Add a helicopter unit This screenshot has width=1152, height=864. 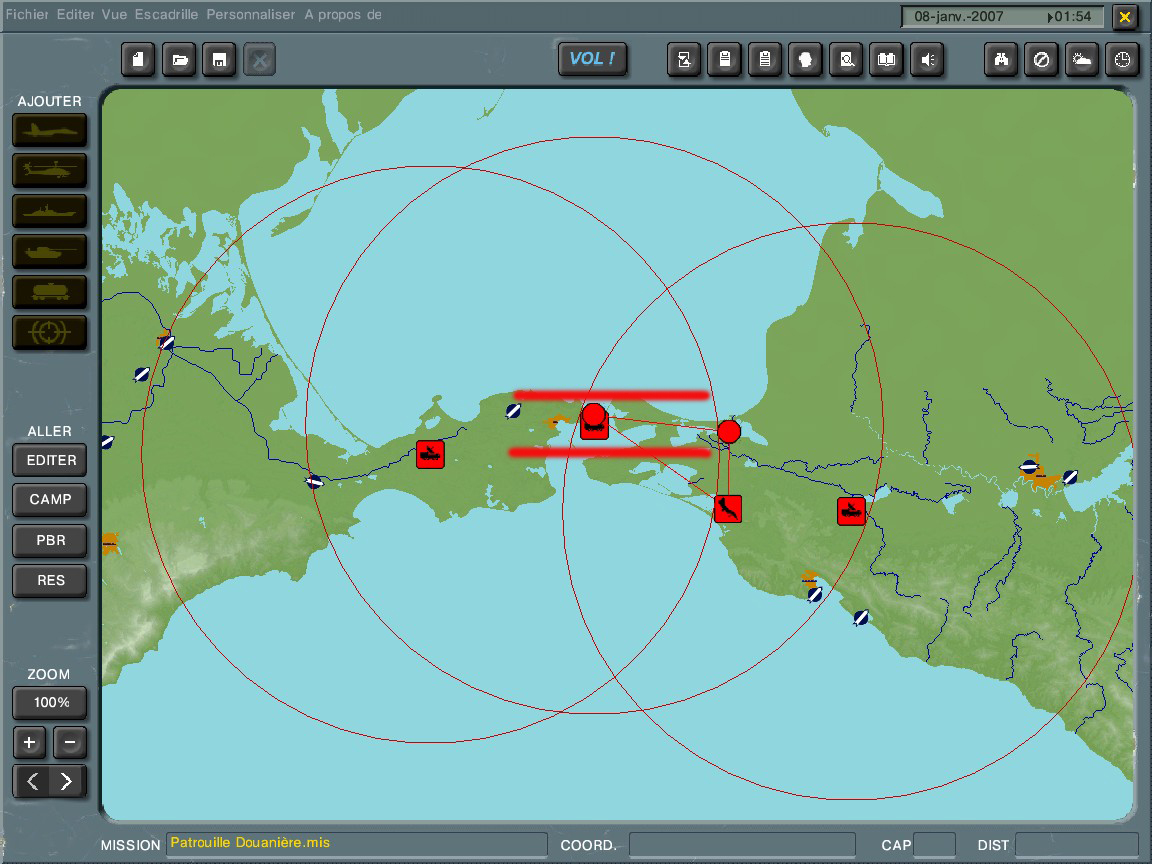pyautogui.click(x=50, y=170)
